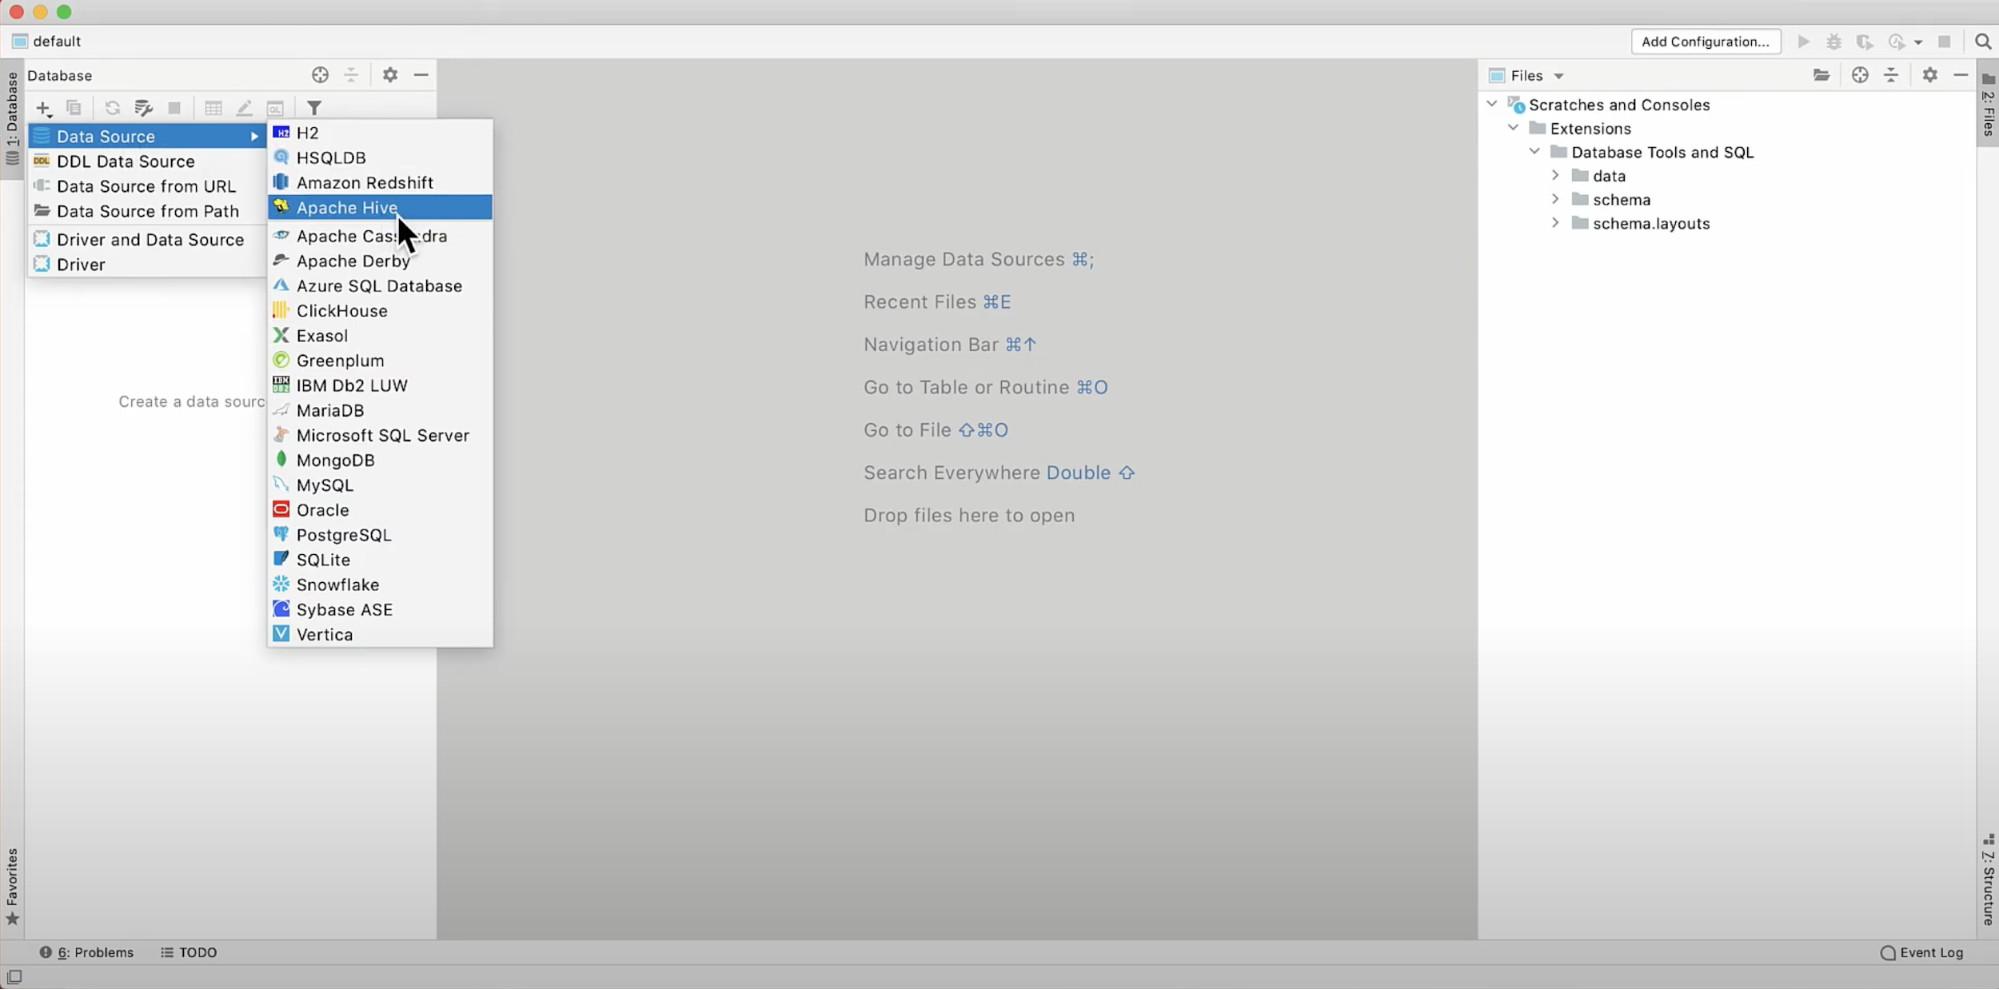The height and width of the screenshot is (990, 1999).
Task: Click the Search Everywhere magnifier icon
Action: coord(1983,41)
